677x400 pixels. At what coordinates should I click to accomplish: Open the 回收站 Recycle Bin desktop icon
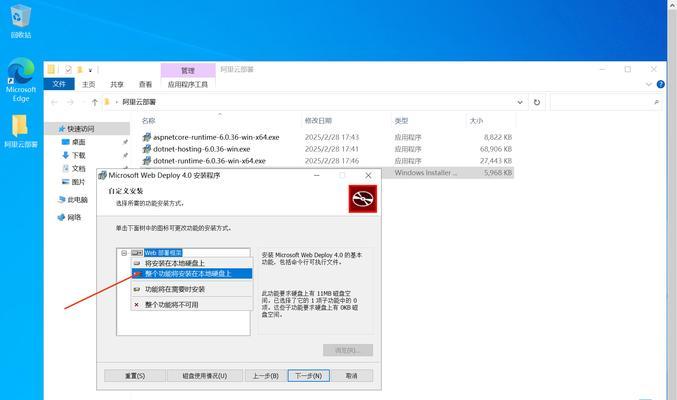pyautogui.click(x=20, y=21)
